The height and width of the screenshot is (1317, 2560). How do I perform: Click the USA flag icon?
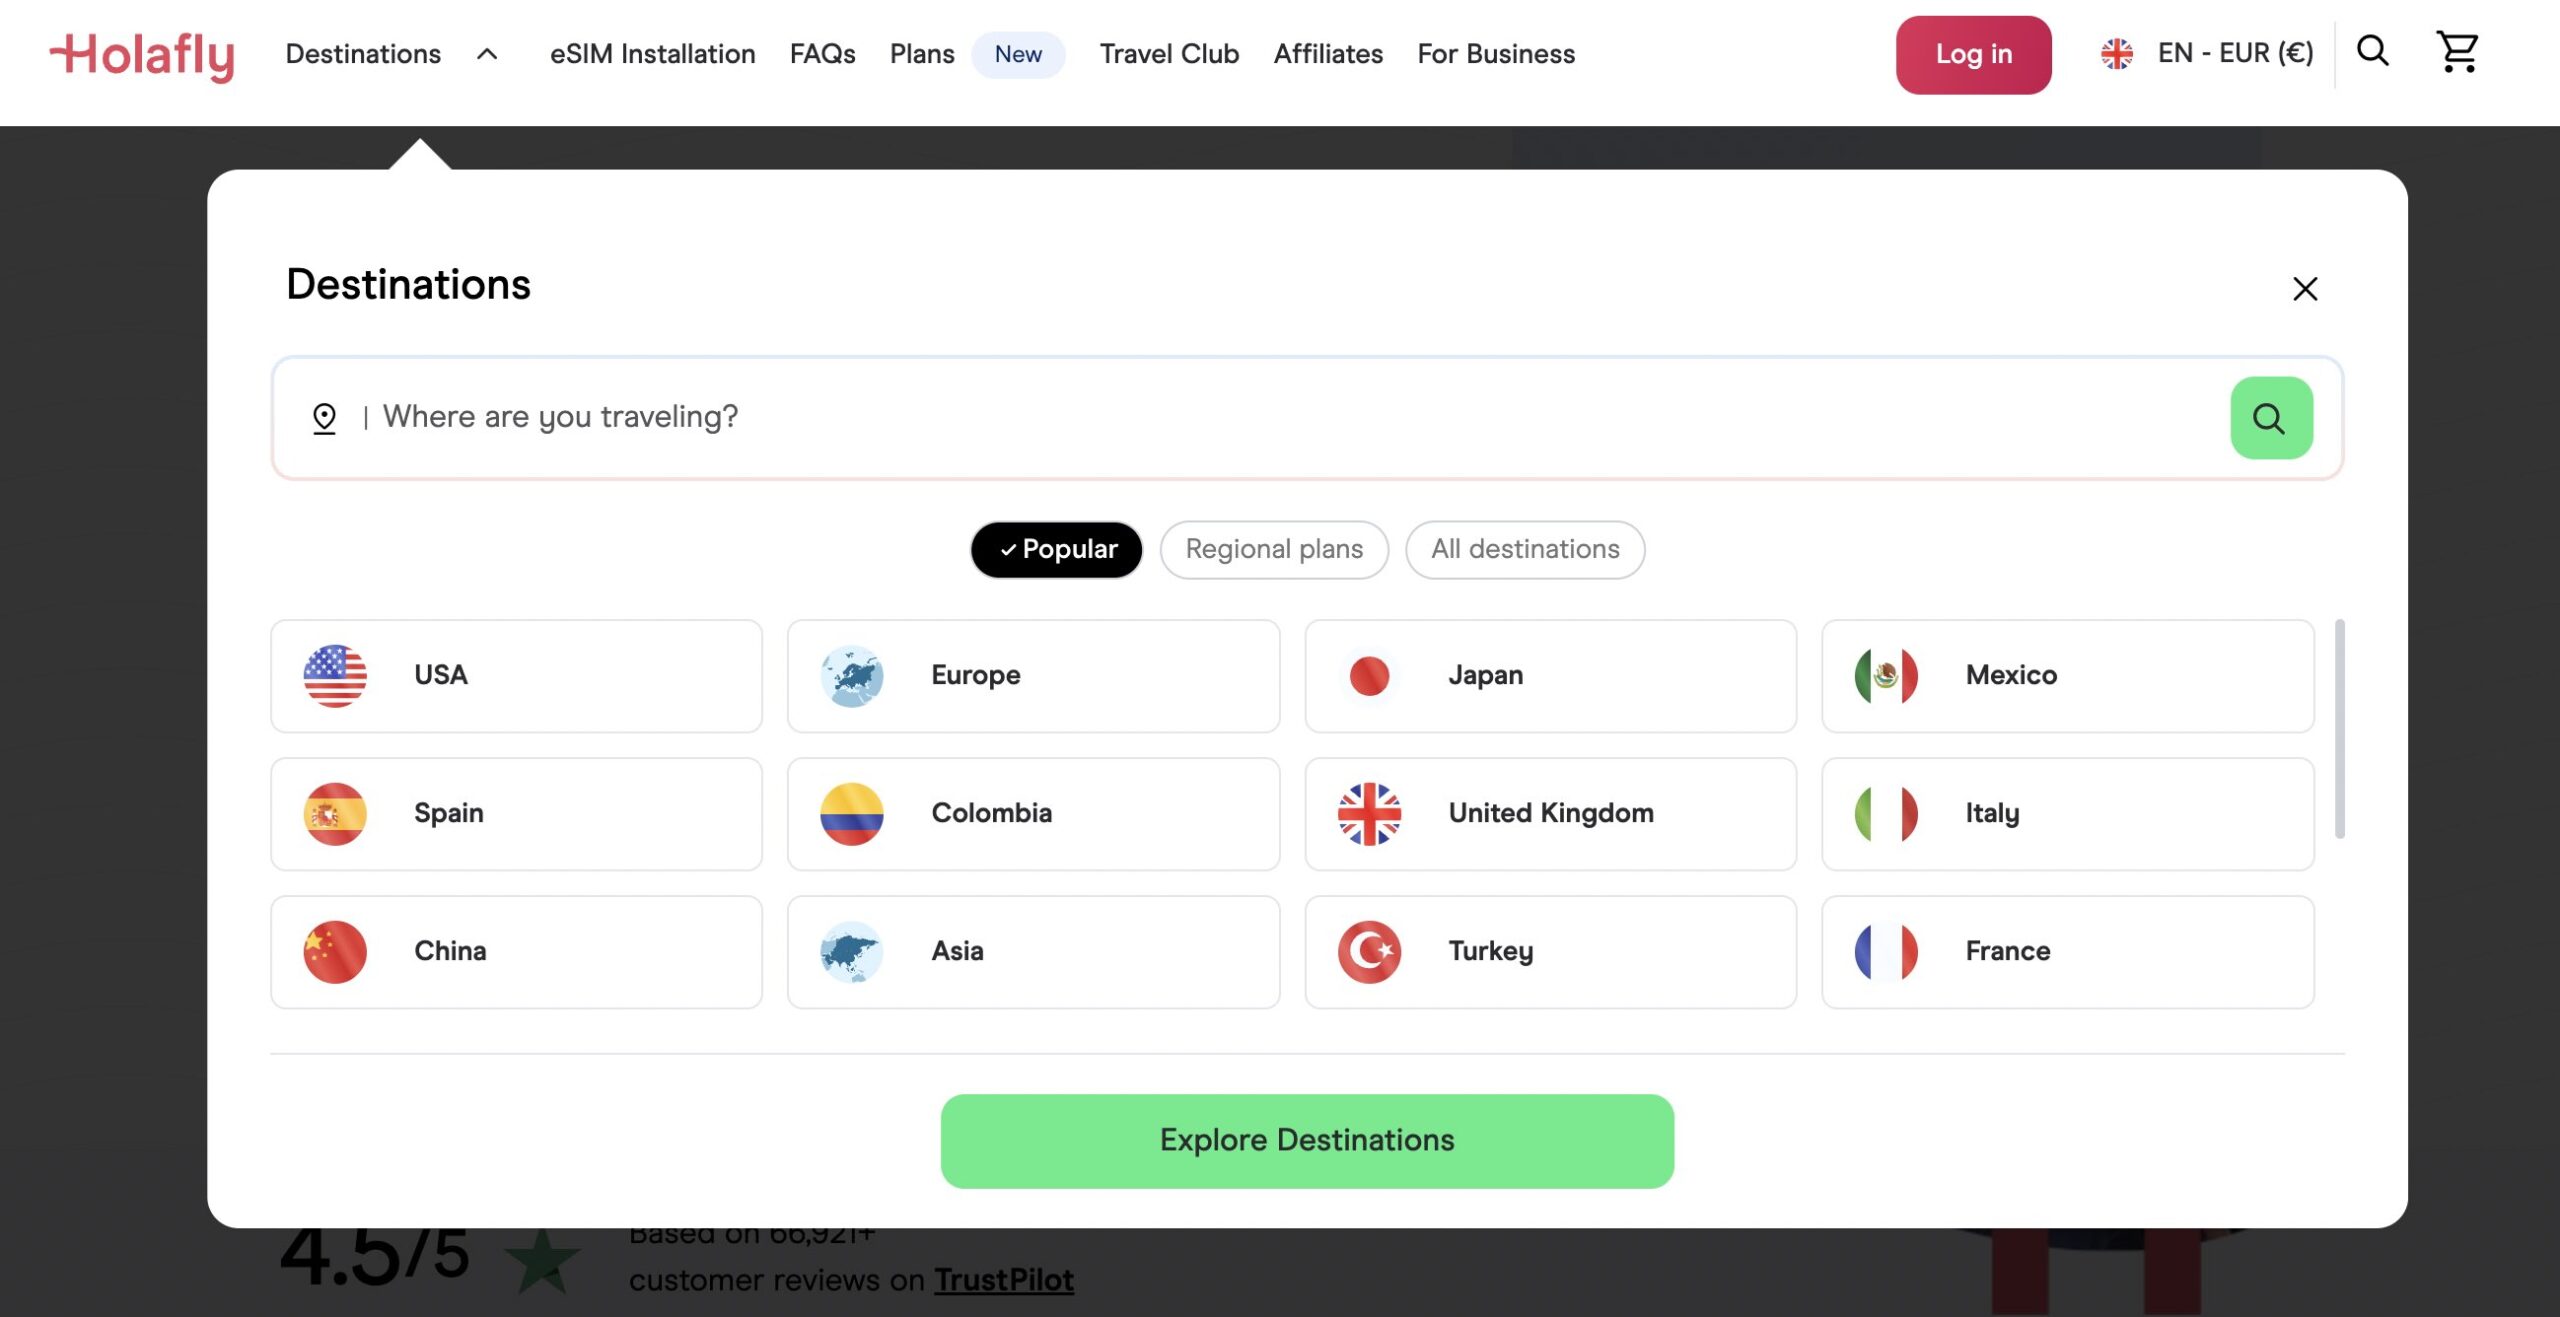click(x=335, y=675)
